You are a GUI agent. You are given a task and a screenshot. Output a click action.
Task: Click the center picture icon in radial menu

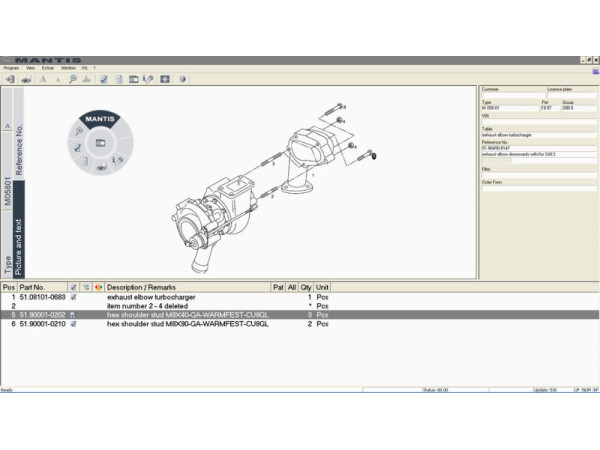click(x=99, y=143)
